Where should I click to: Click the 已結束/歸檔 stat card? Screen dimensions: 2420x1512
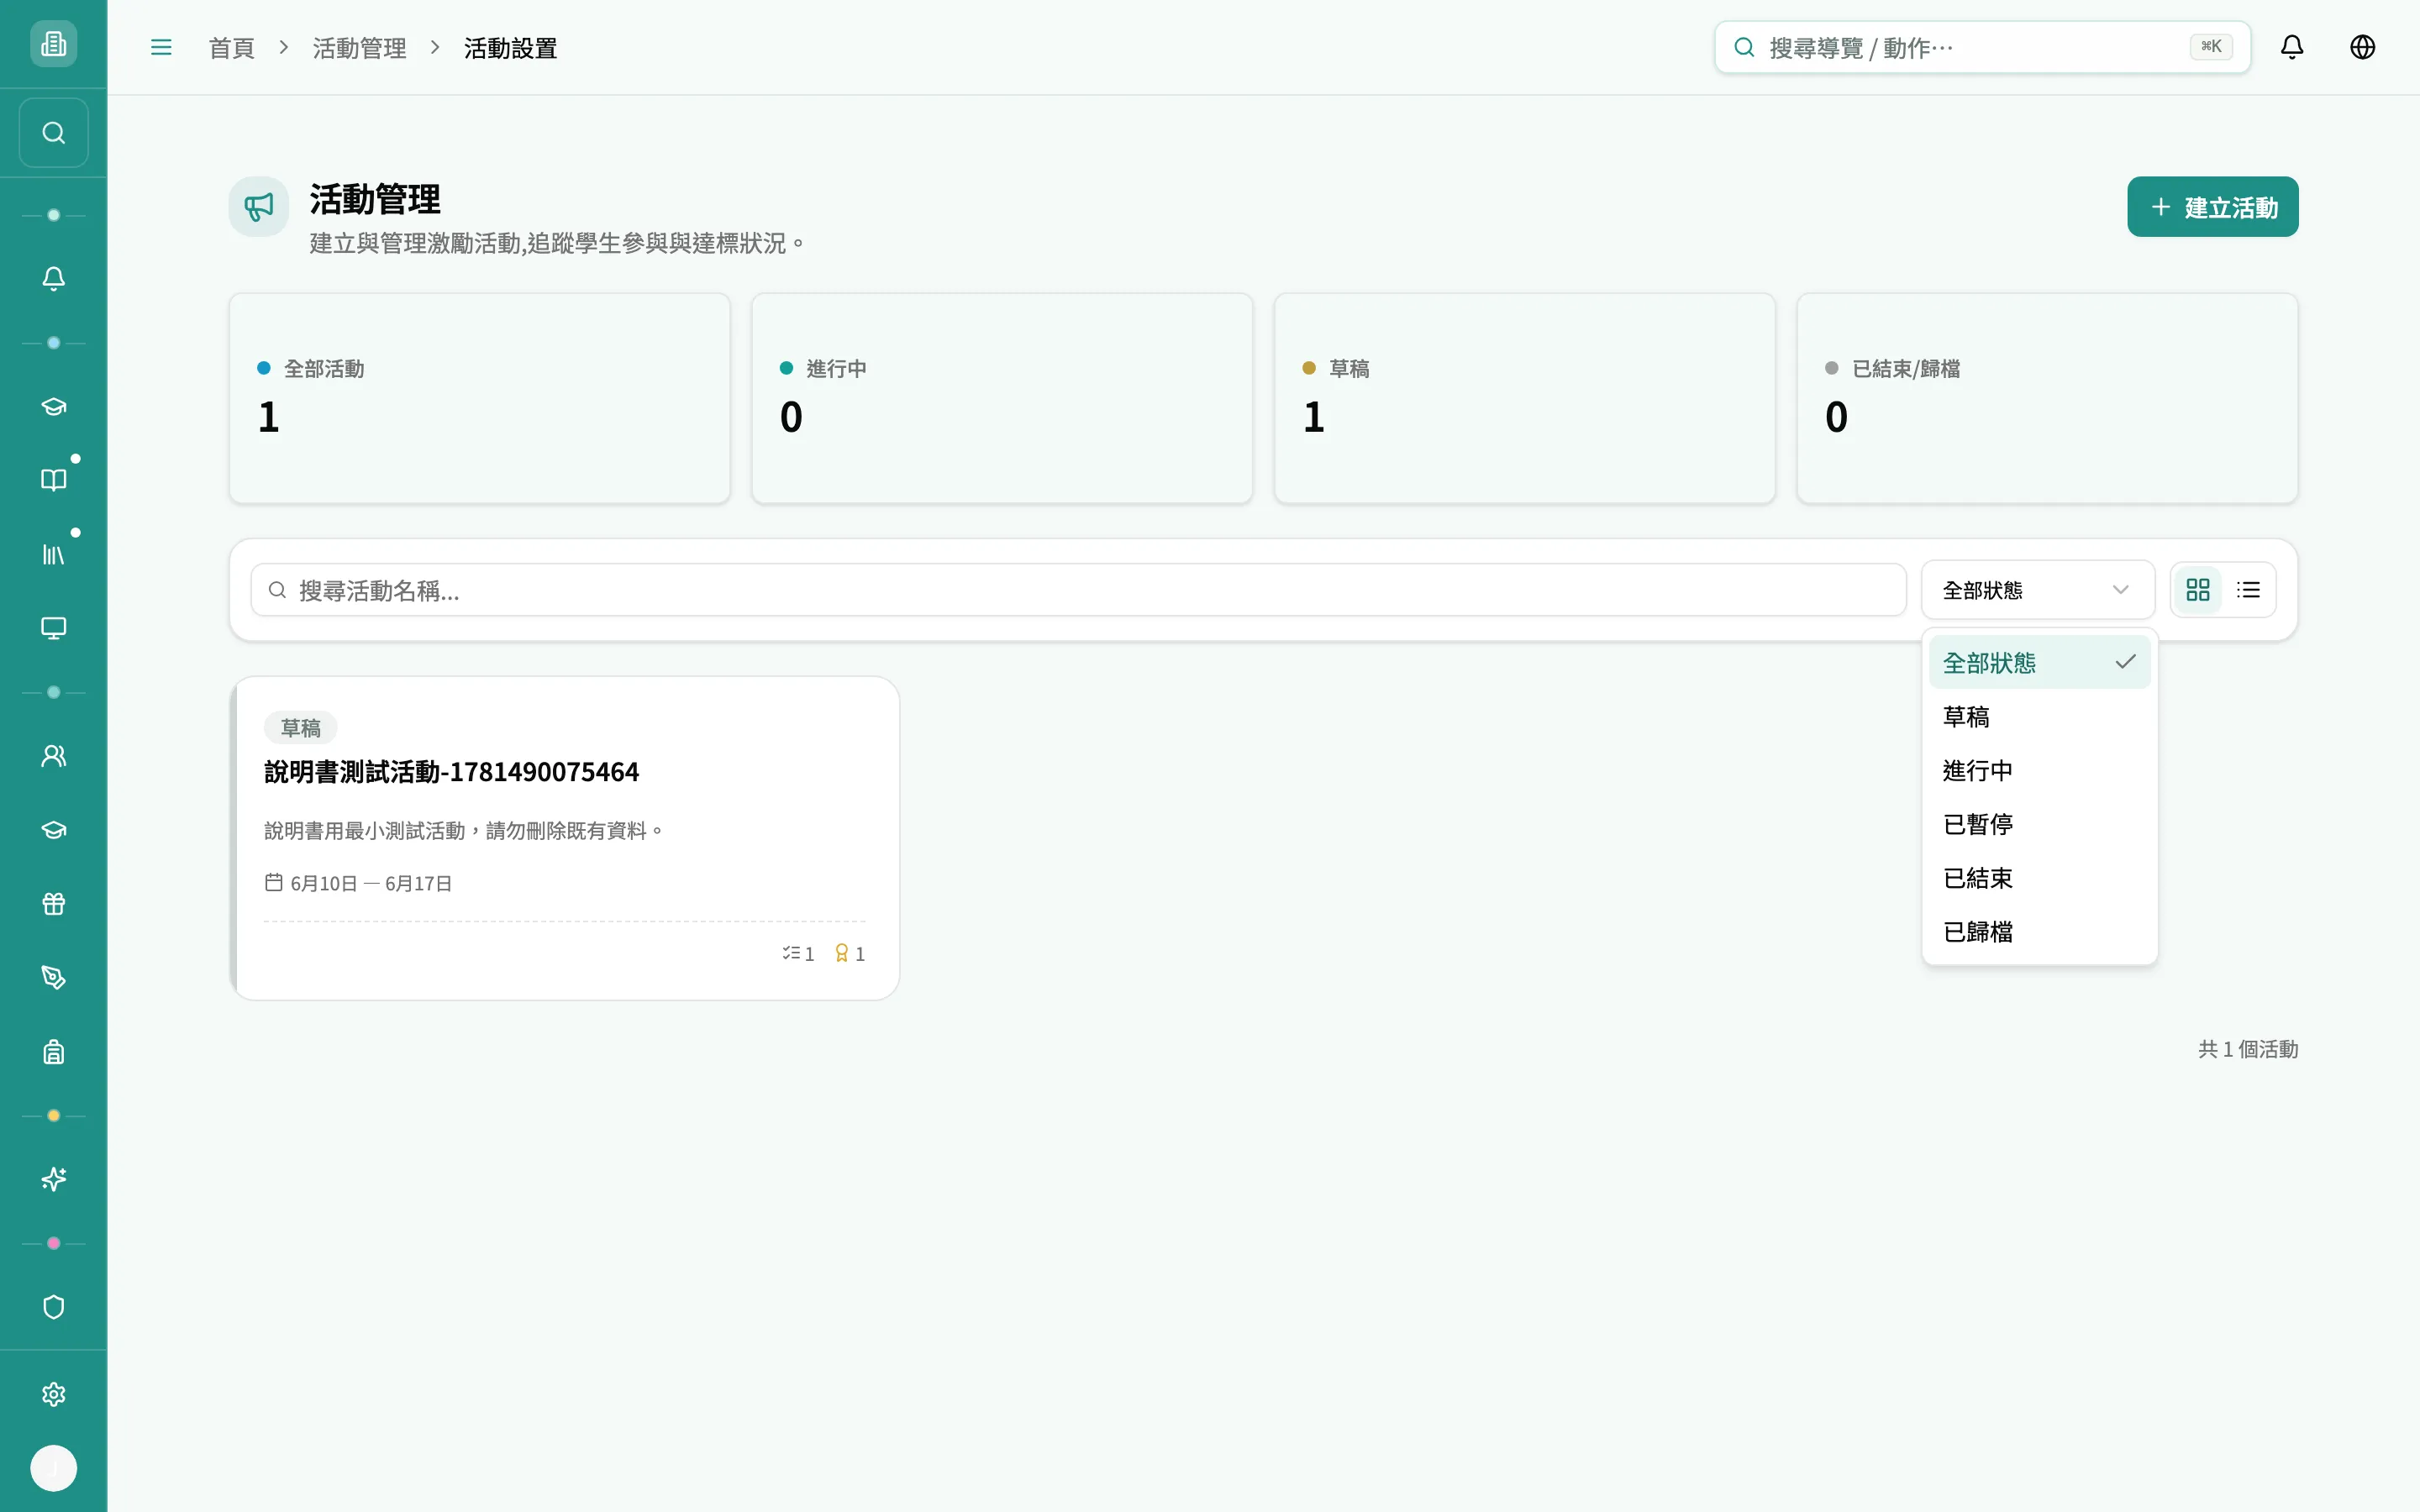click(x=2047, y=398)
